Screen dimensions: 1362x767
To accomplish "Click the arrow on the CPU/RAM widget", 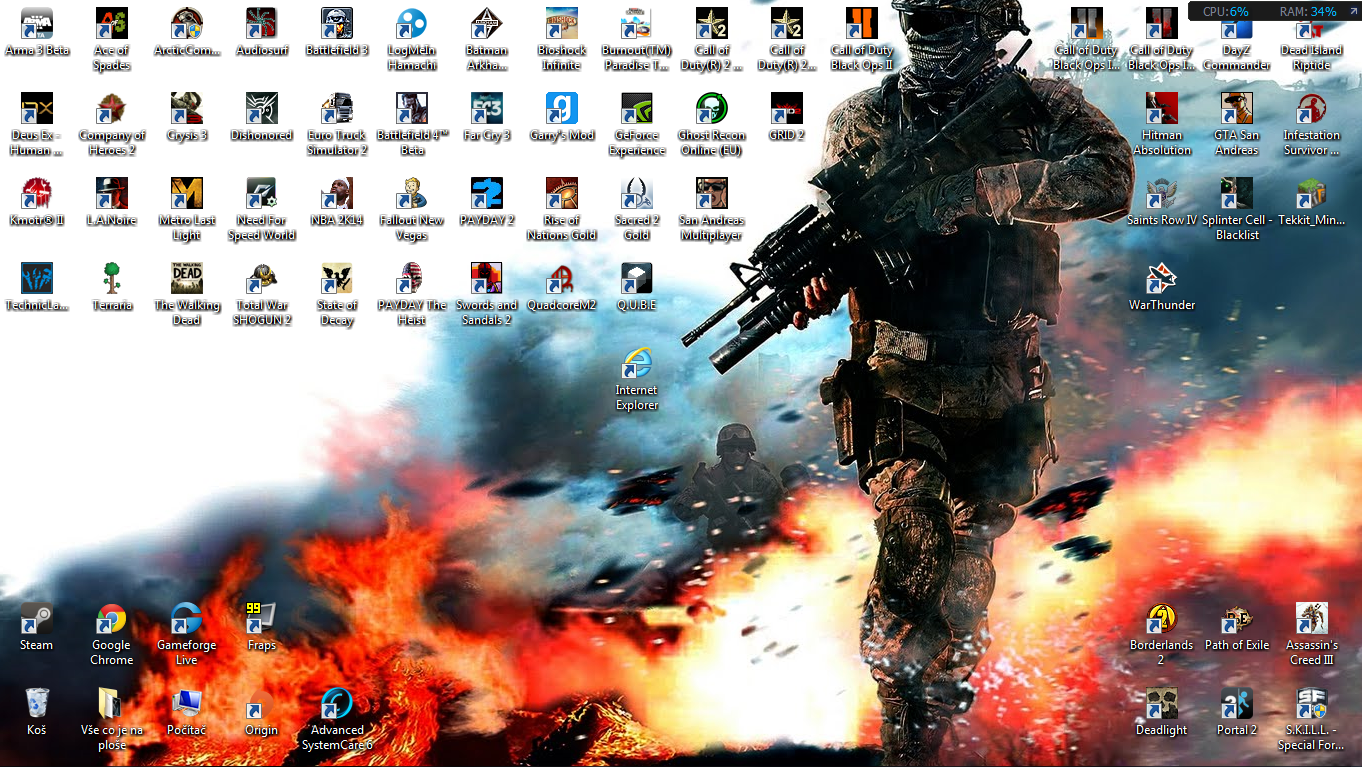I will point(1352,11).
